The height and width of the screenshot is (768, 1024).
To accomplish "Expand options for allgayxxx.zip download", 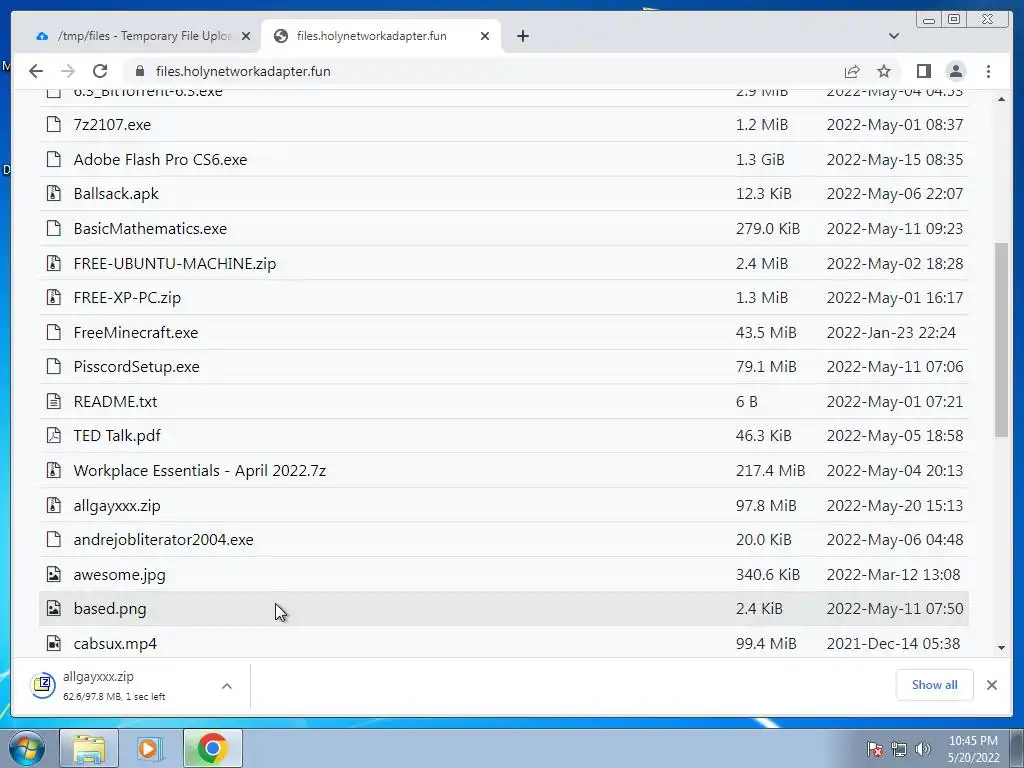I will click(x=227, y=686).
